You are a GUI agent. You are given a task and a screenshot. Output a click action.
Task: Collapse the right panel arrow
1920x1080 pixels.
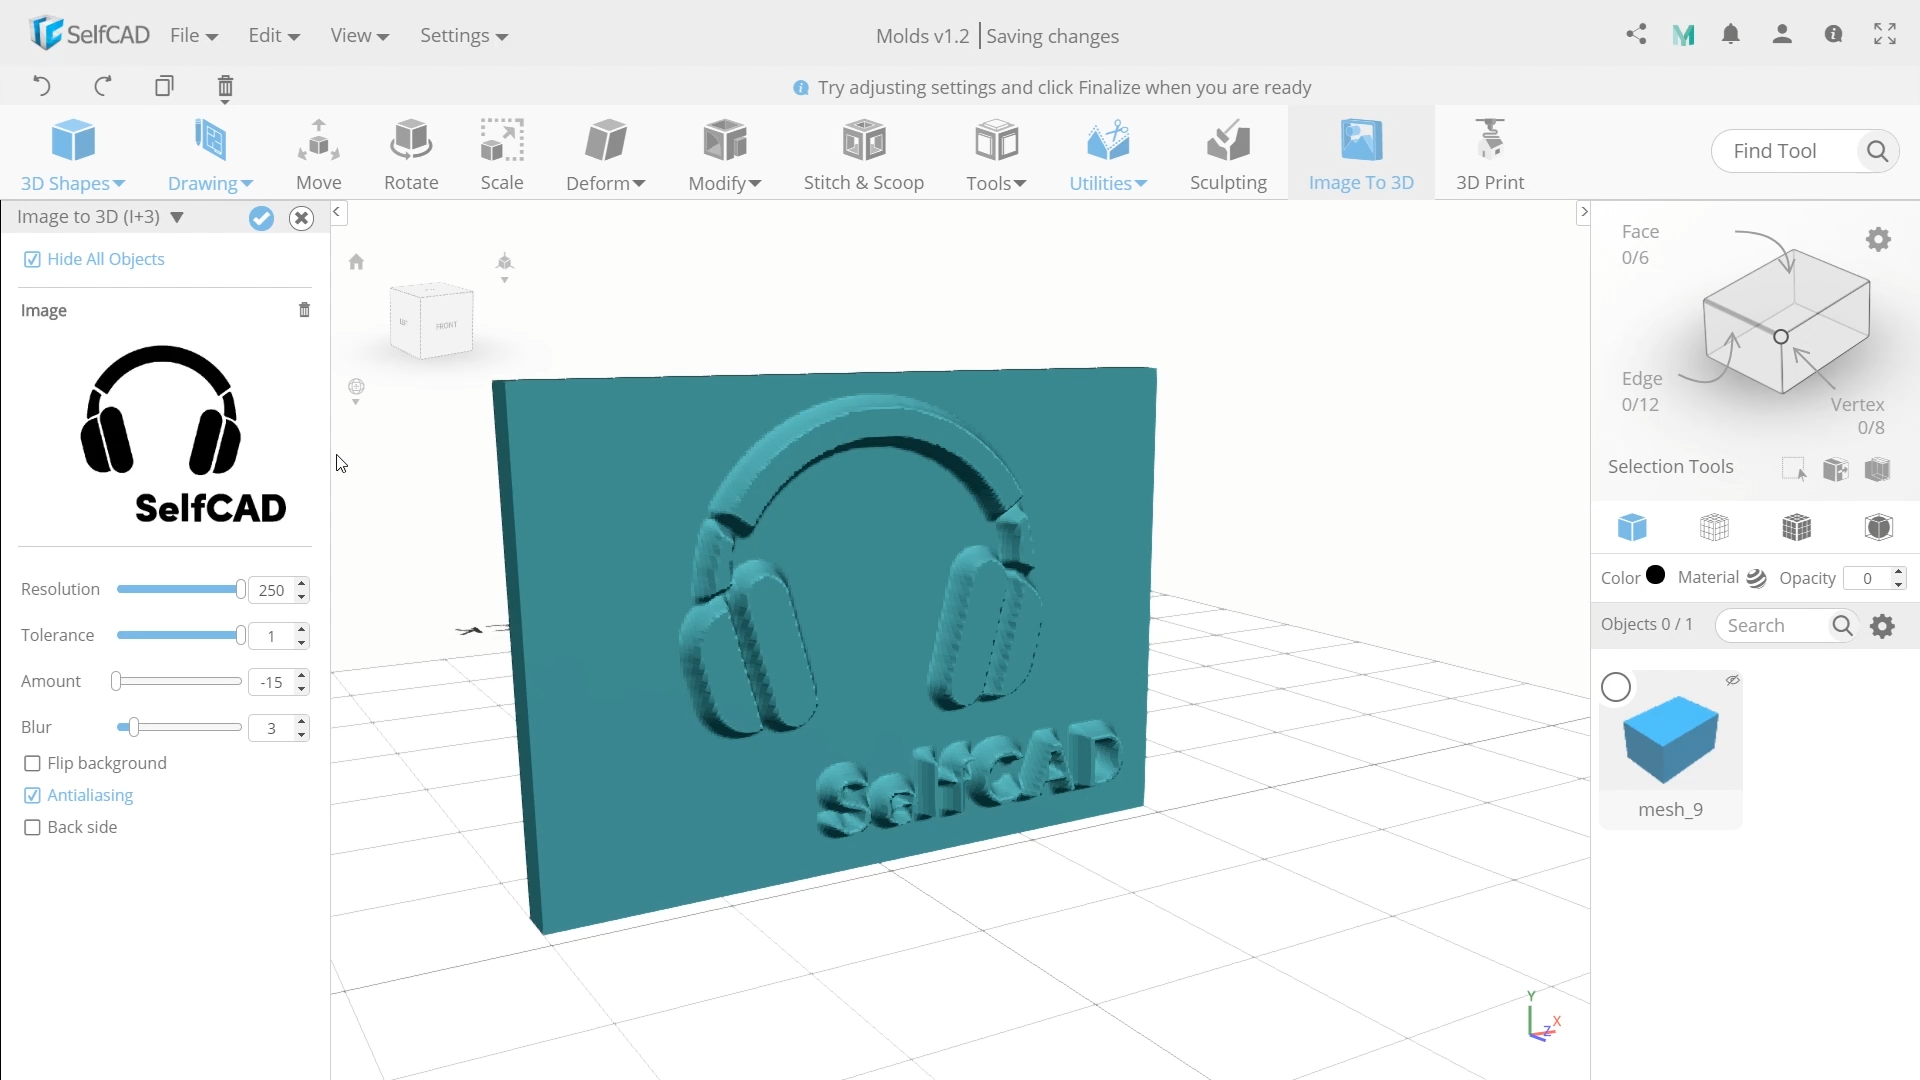tap(1583, 212)
